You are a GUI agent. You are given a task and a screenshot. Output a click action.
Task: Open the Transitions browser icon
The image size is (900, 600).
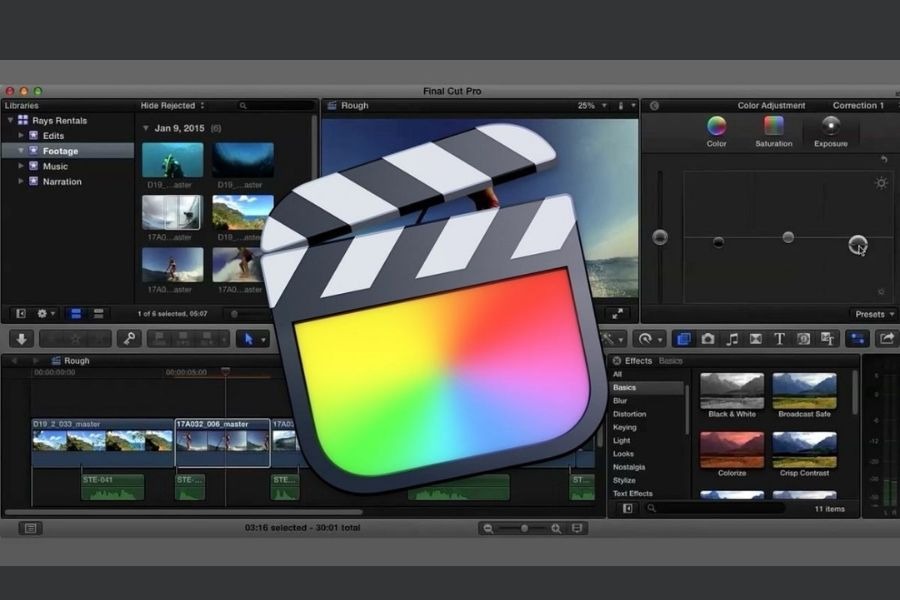tap(756, 339)
